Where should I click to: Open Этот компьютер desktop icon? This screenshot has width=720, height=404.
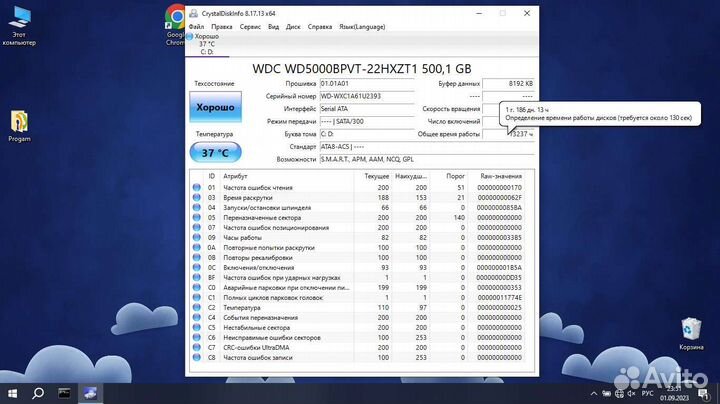[19, 26]
